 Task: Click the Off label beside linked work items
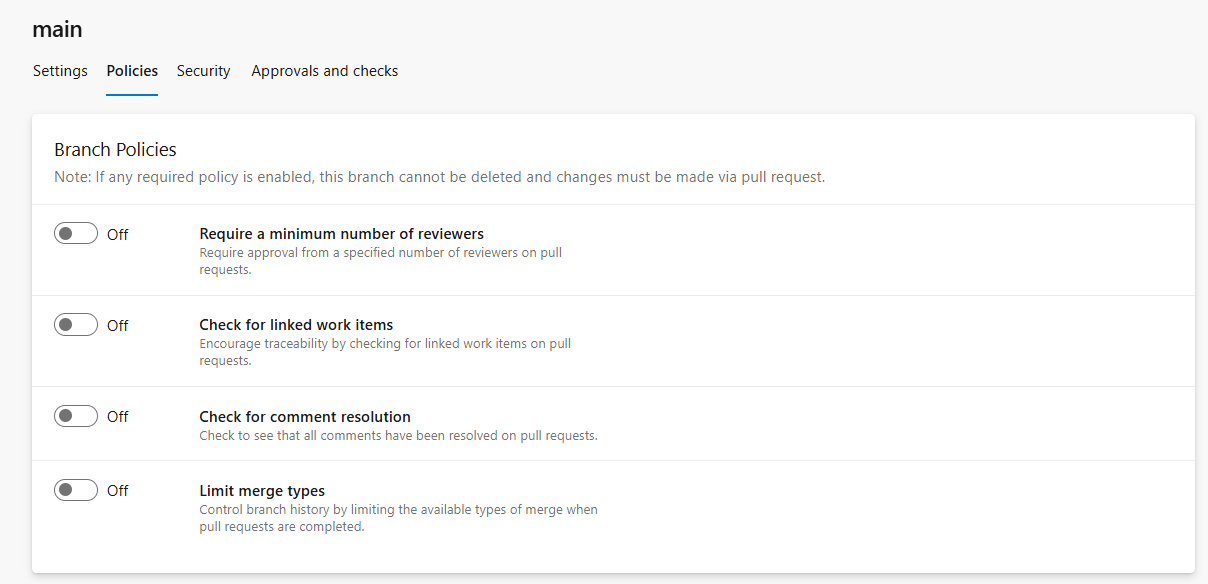[118, 326]
